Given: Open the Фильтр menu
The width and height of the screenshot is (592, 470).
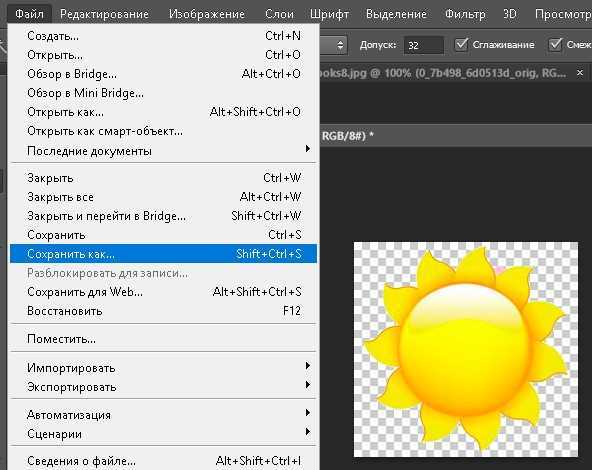Looking at the screenshot, I should pyautogui.click(x=465, y=14).
